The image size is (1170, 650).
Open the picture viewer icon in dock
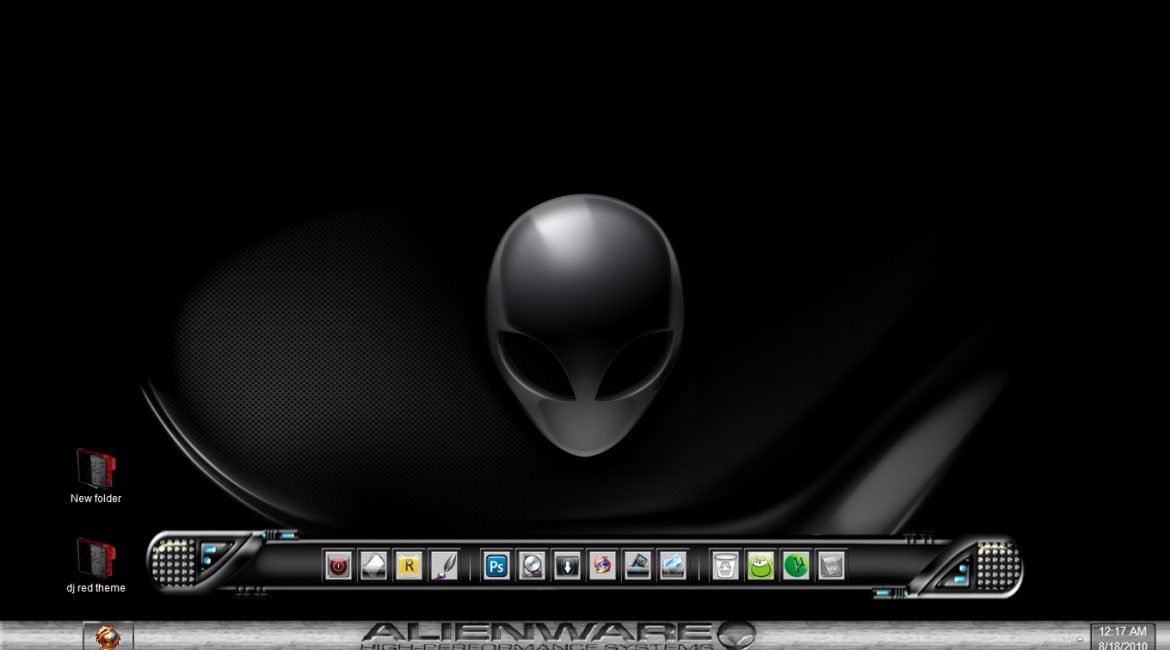point(637,566)
